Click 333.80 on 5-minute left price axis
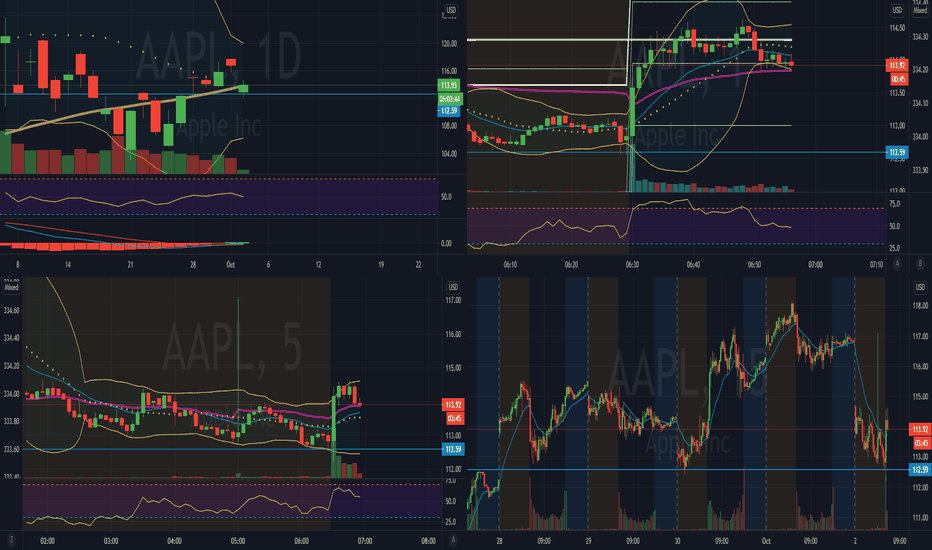Image resolution: width=932 pixels, height=550 pixels. pos(11,421)
